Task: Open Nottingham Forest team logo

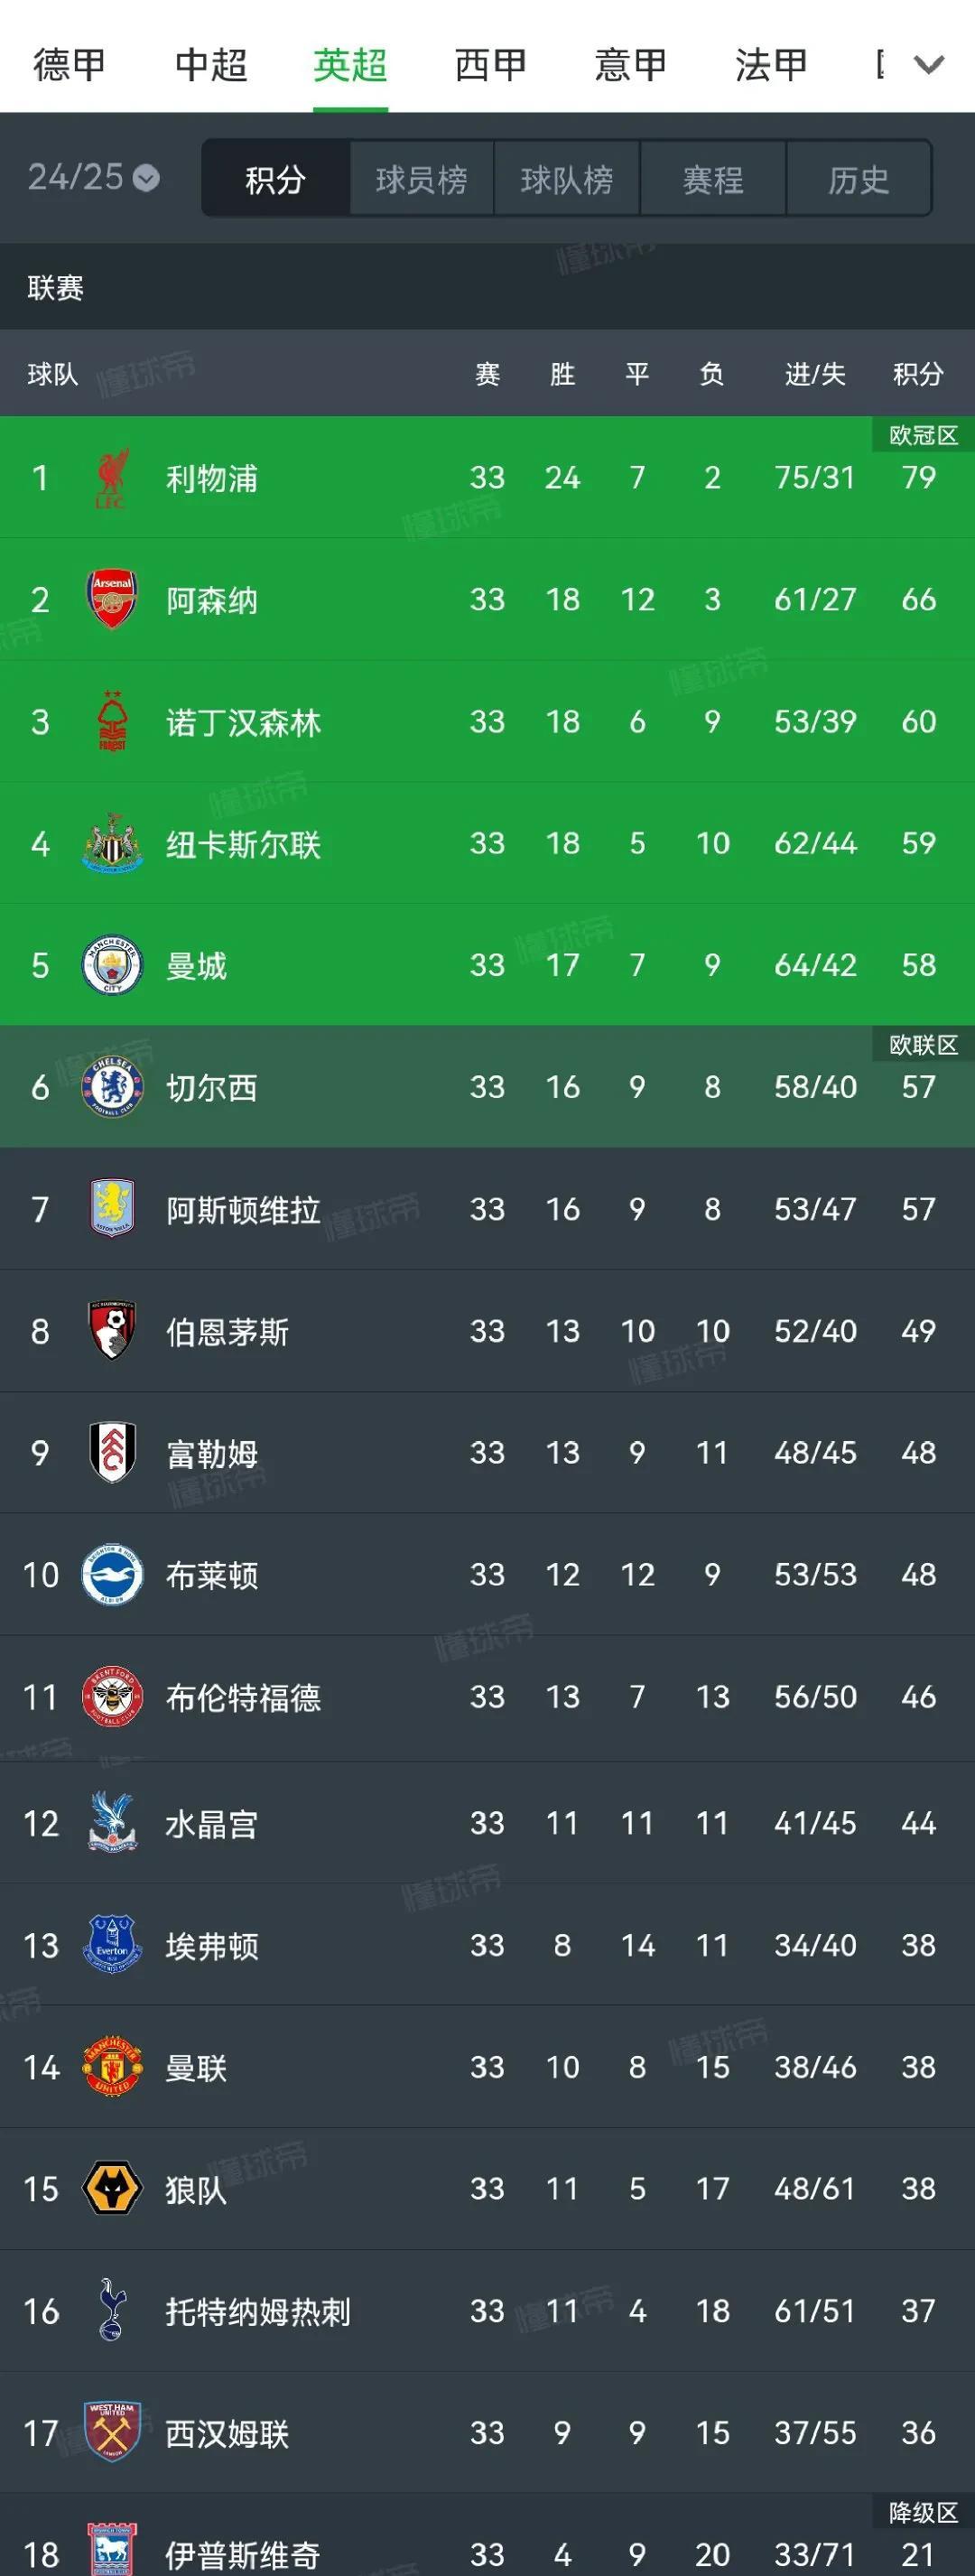Action: (x=112, y=722)
